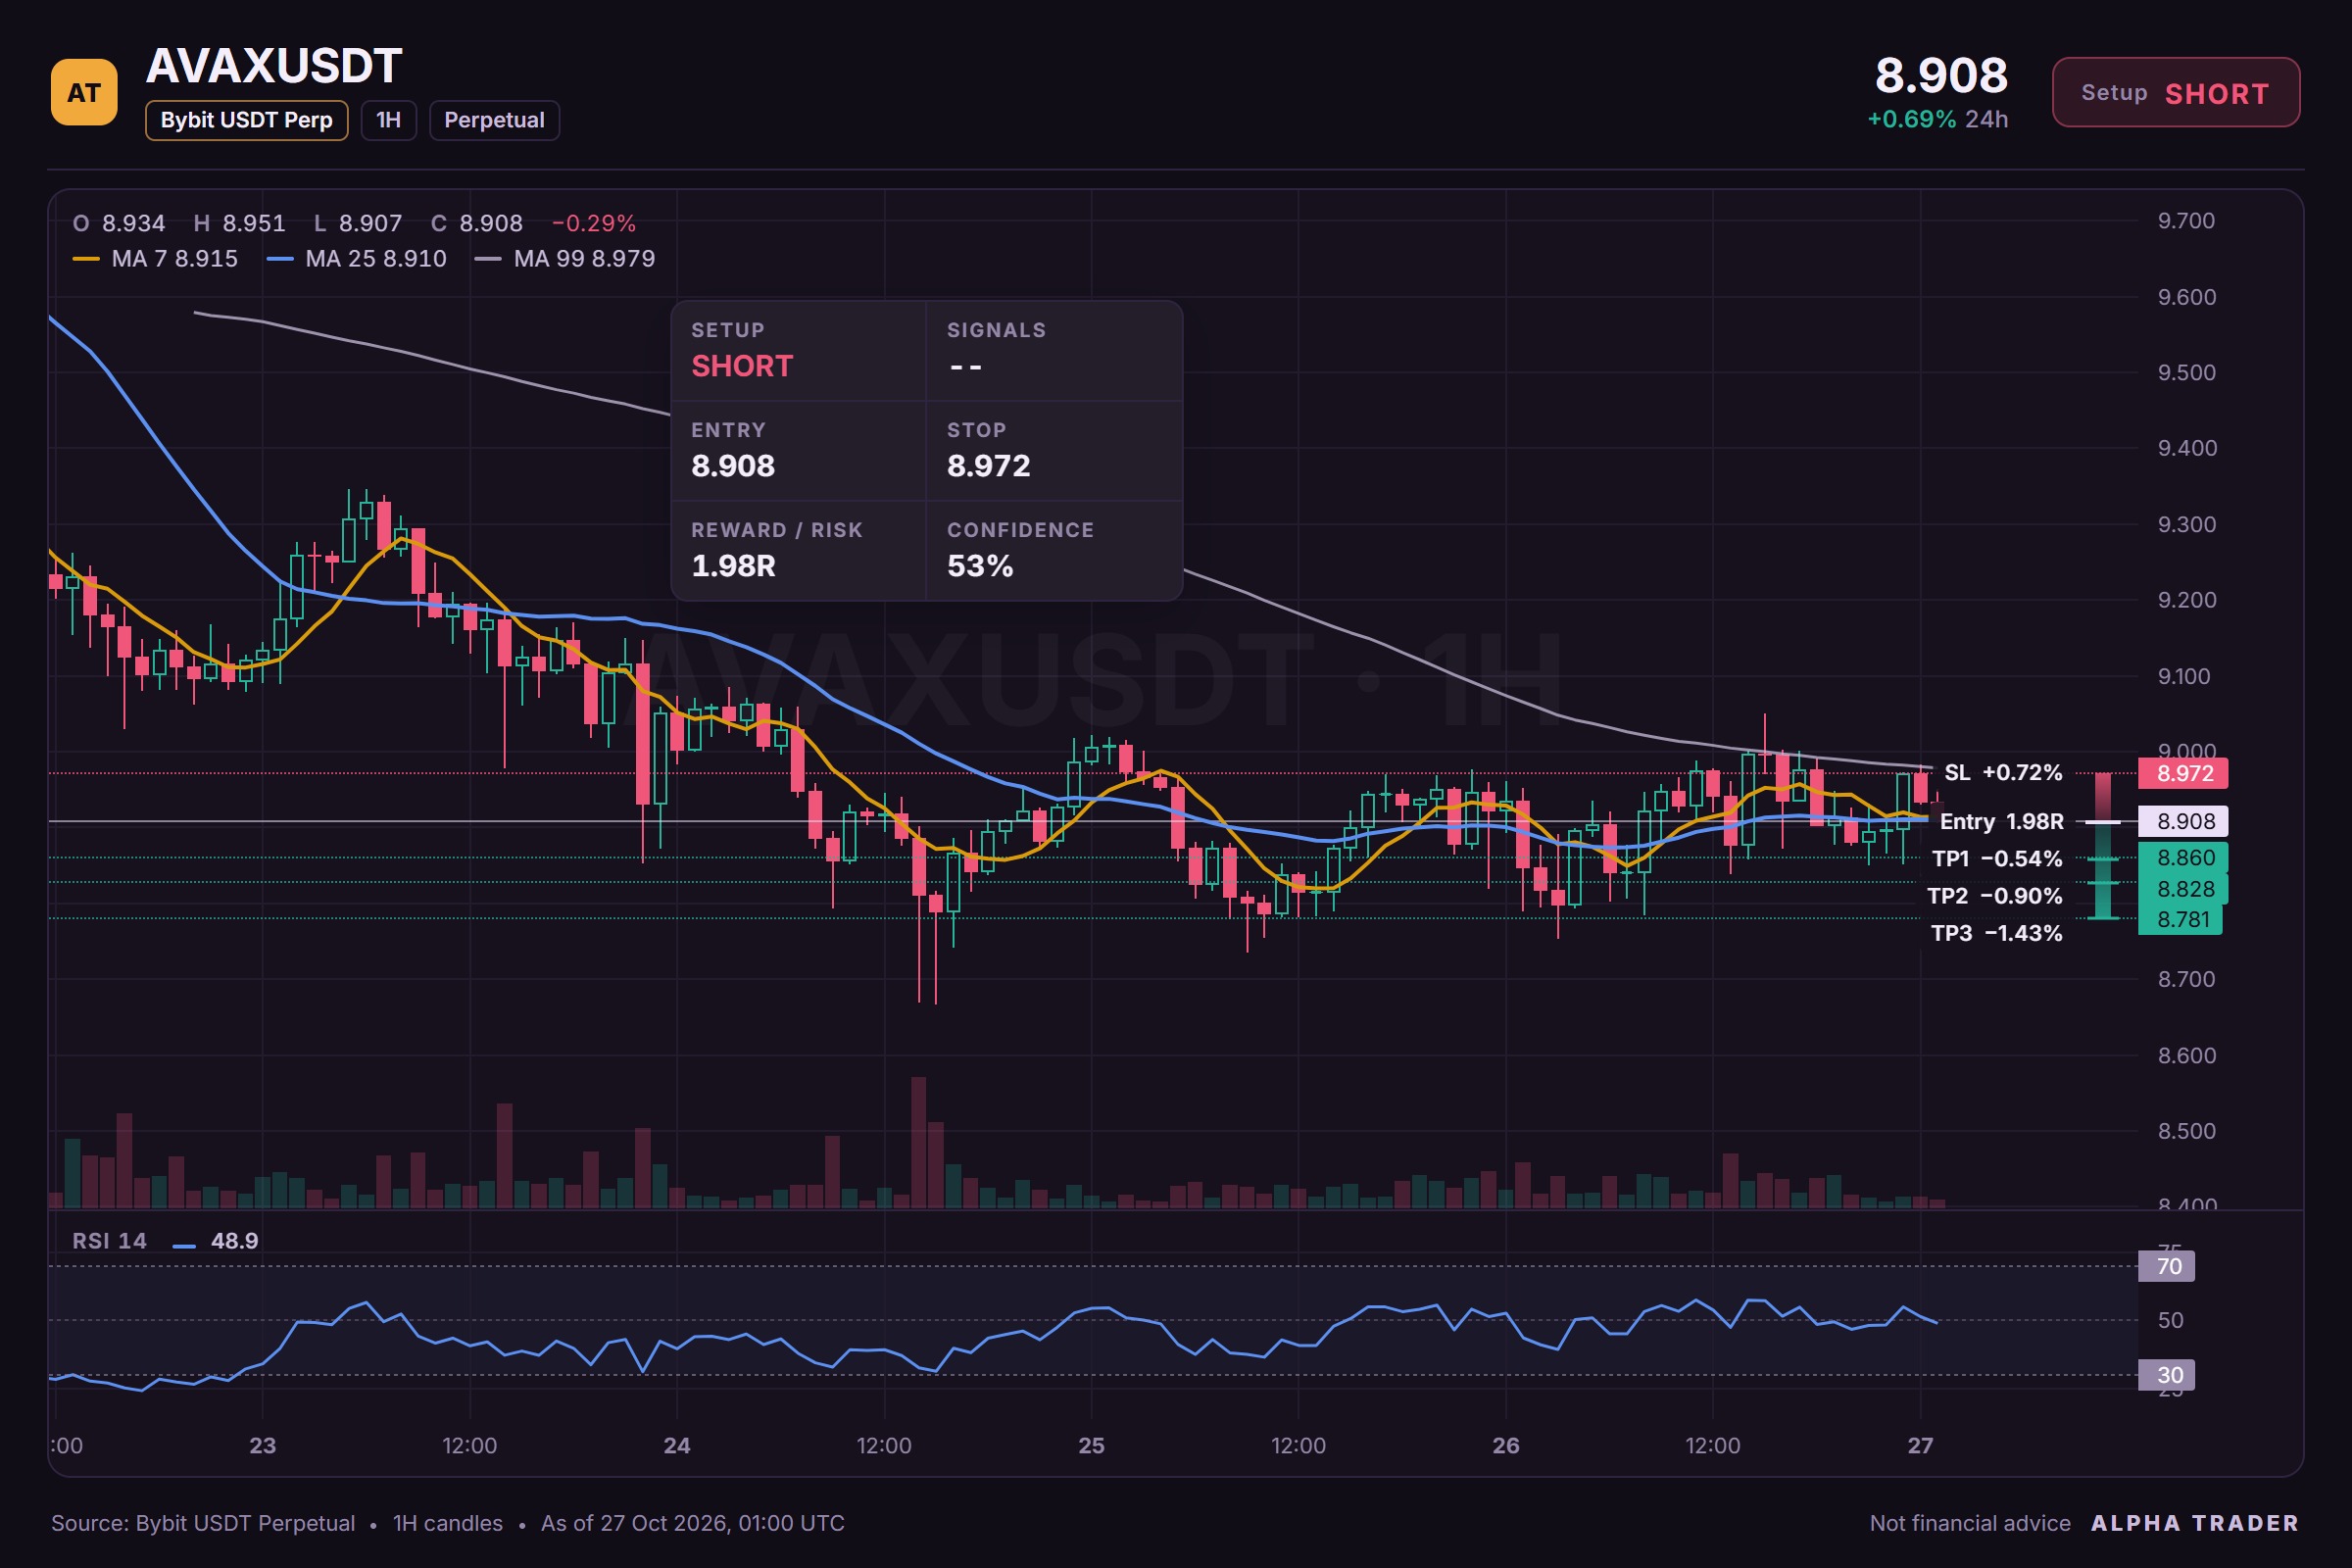Viewport: 2352px width, 1568px height.
Task: Click the green 8.781 target price tag
Action: pos(2180,919)
